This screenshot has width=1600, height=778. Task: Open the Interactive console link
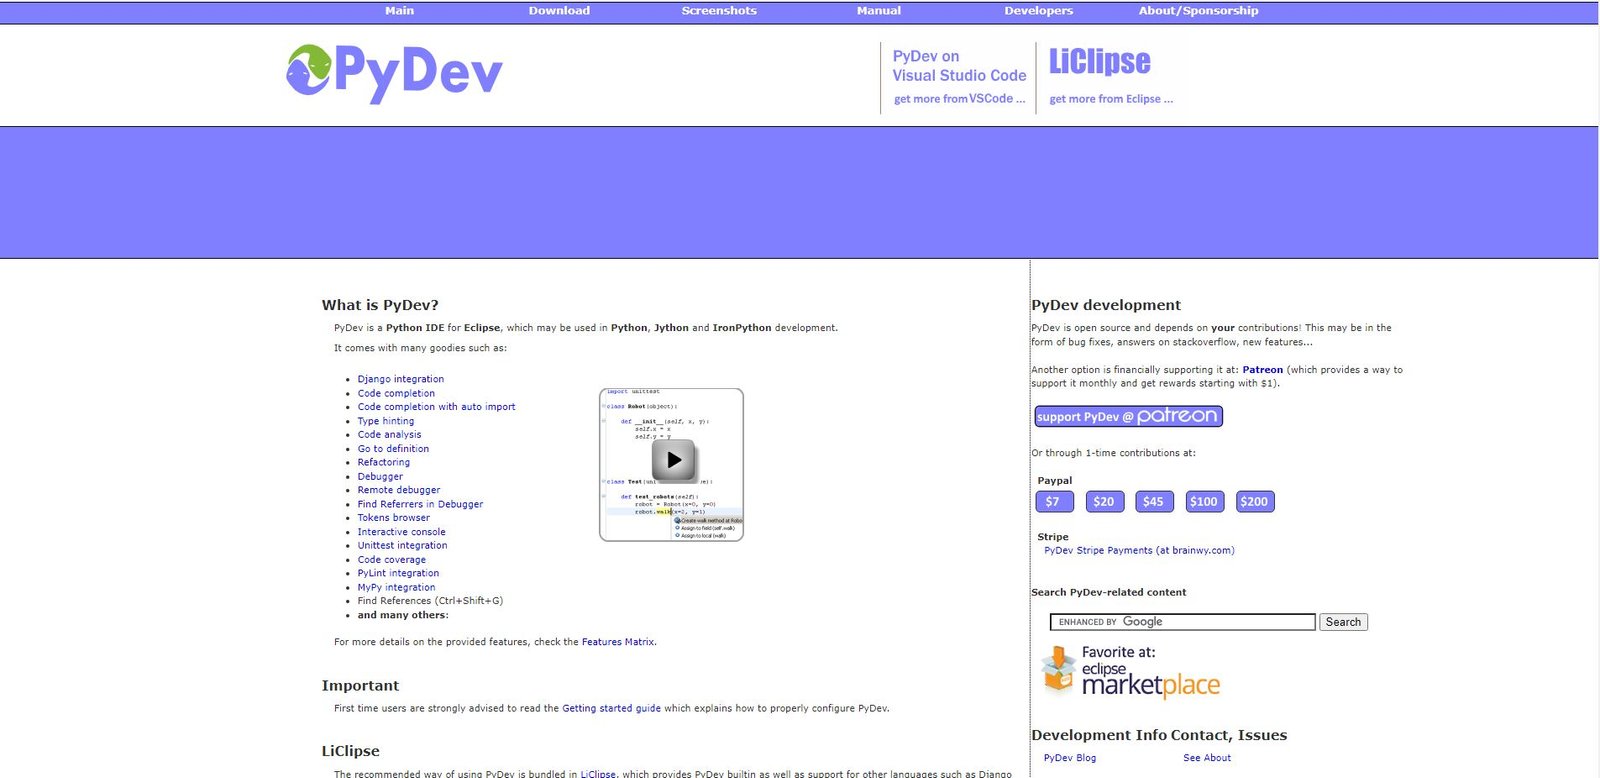tap(402, 532)
